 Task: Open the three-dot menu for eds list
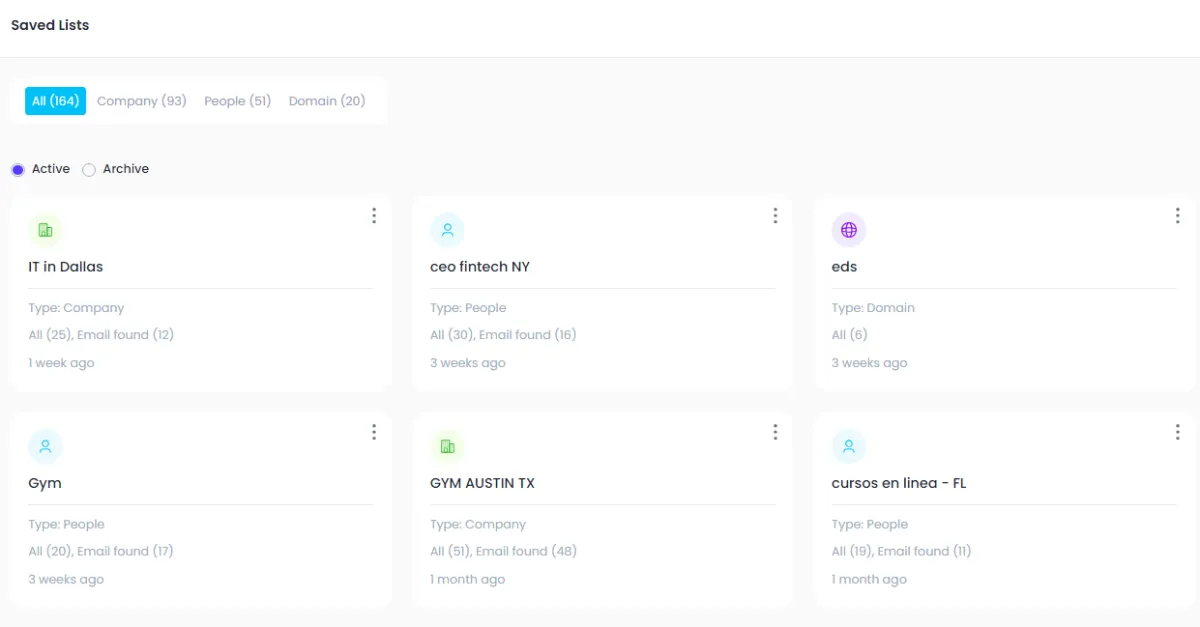tap(1177, 215)
